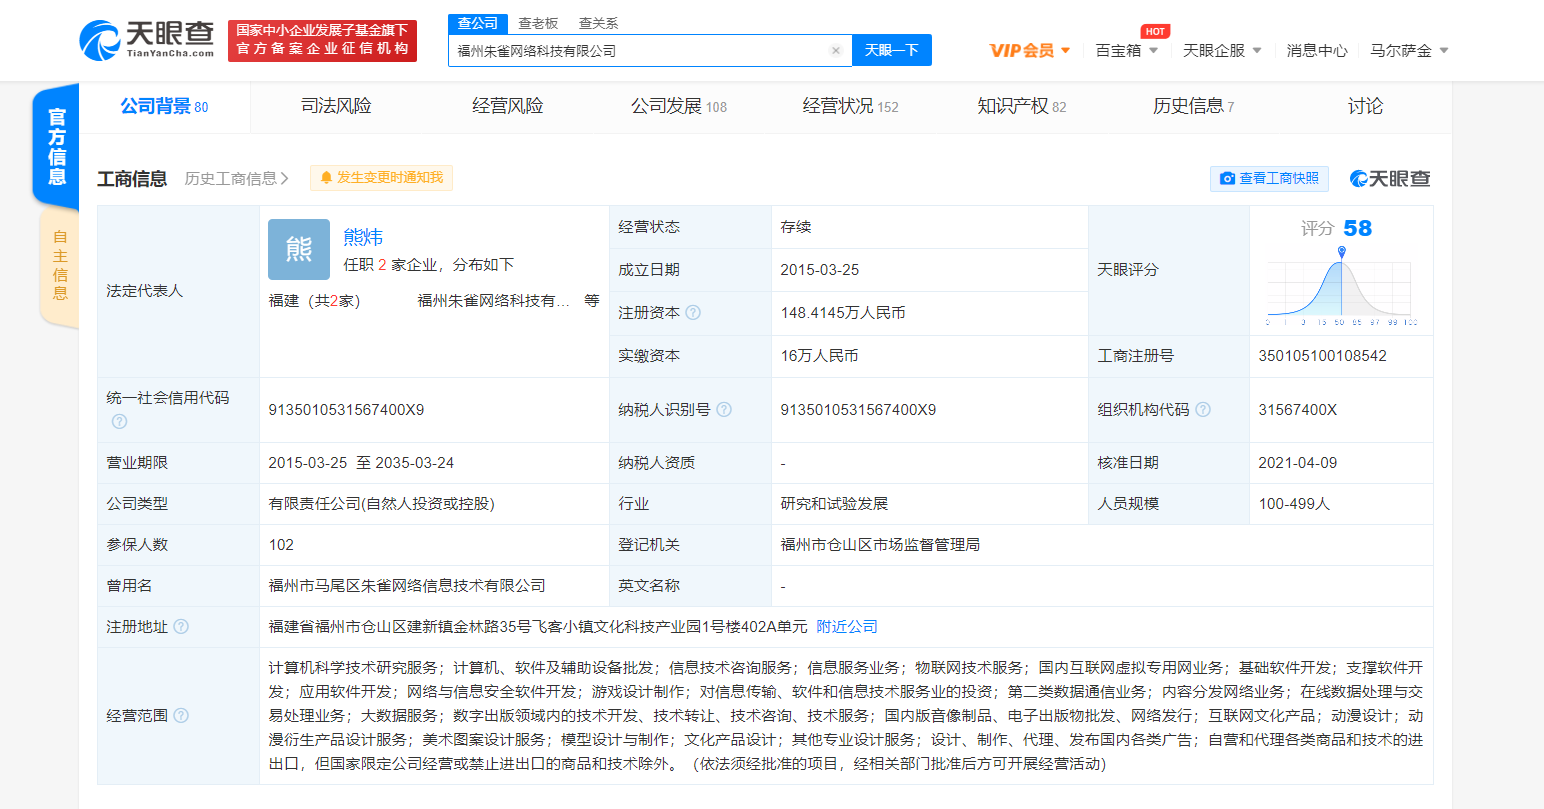The width and height of the screenshot is (1544, 809).
Task: Click the credit code 9135010531567400X9 under 统一社会信用代码
Action: pyautogui.click(x=346, y=410)
